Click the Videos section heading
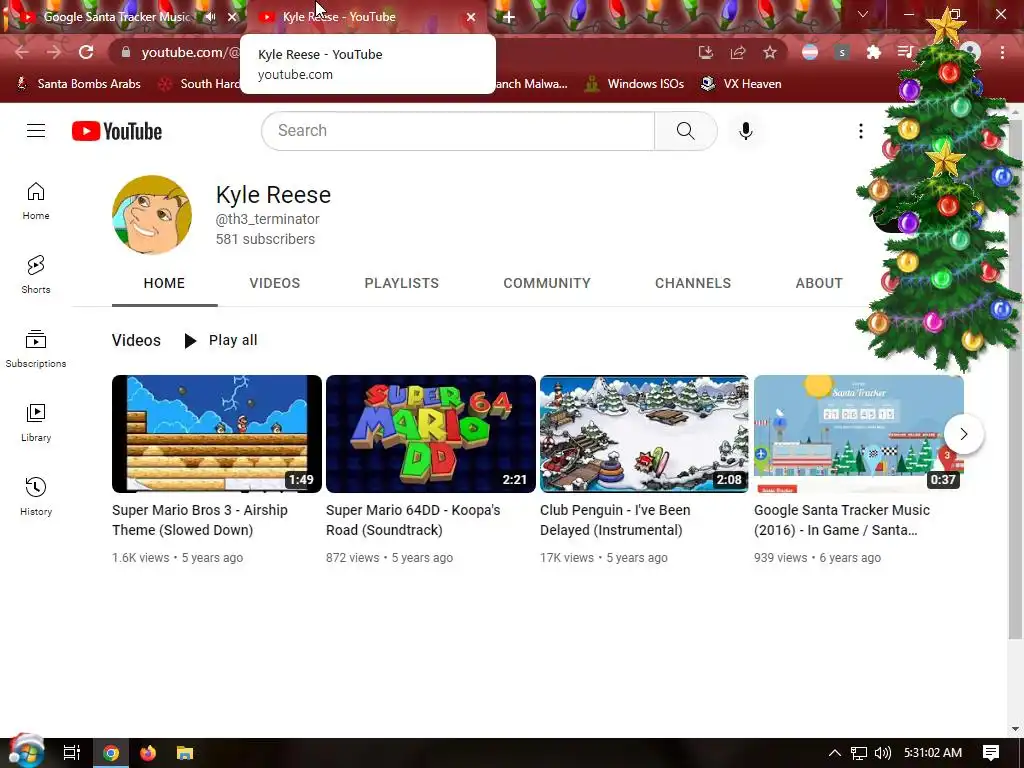Screen dimensions: 1024x768 click(136, 340)
